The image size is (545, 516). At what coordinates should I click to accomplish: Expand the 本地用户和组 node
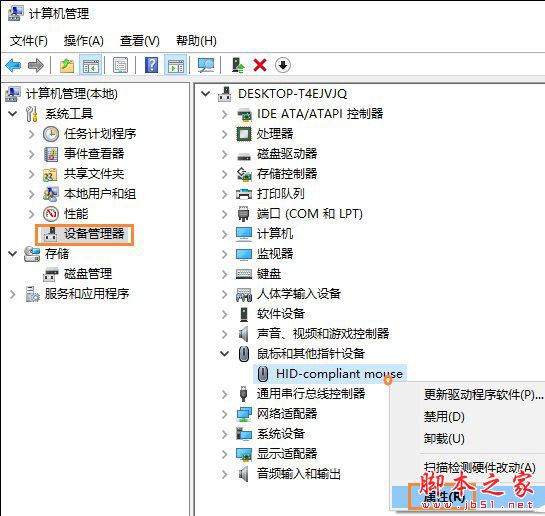pos(32,194)
